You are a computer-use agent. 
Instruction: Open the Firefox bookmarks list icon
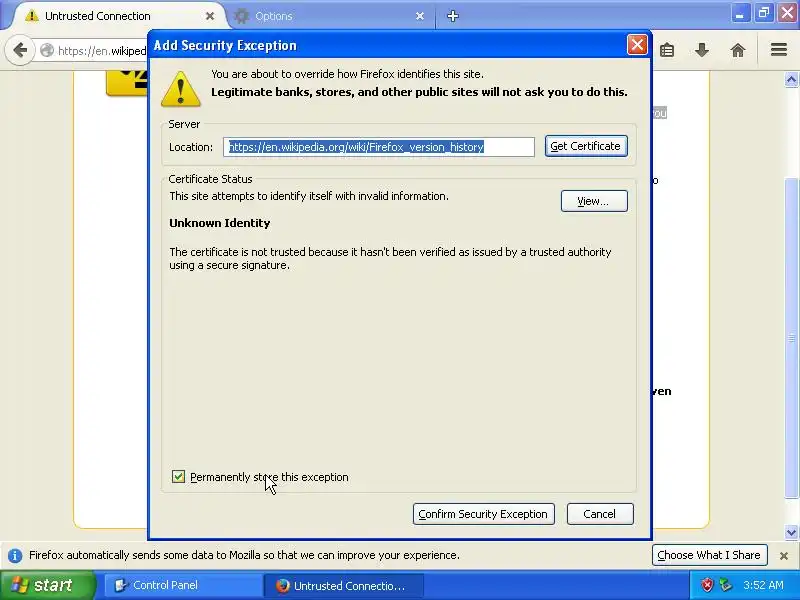[x=667, y=50]
